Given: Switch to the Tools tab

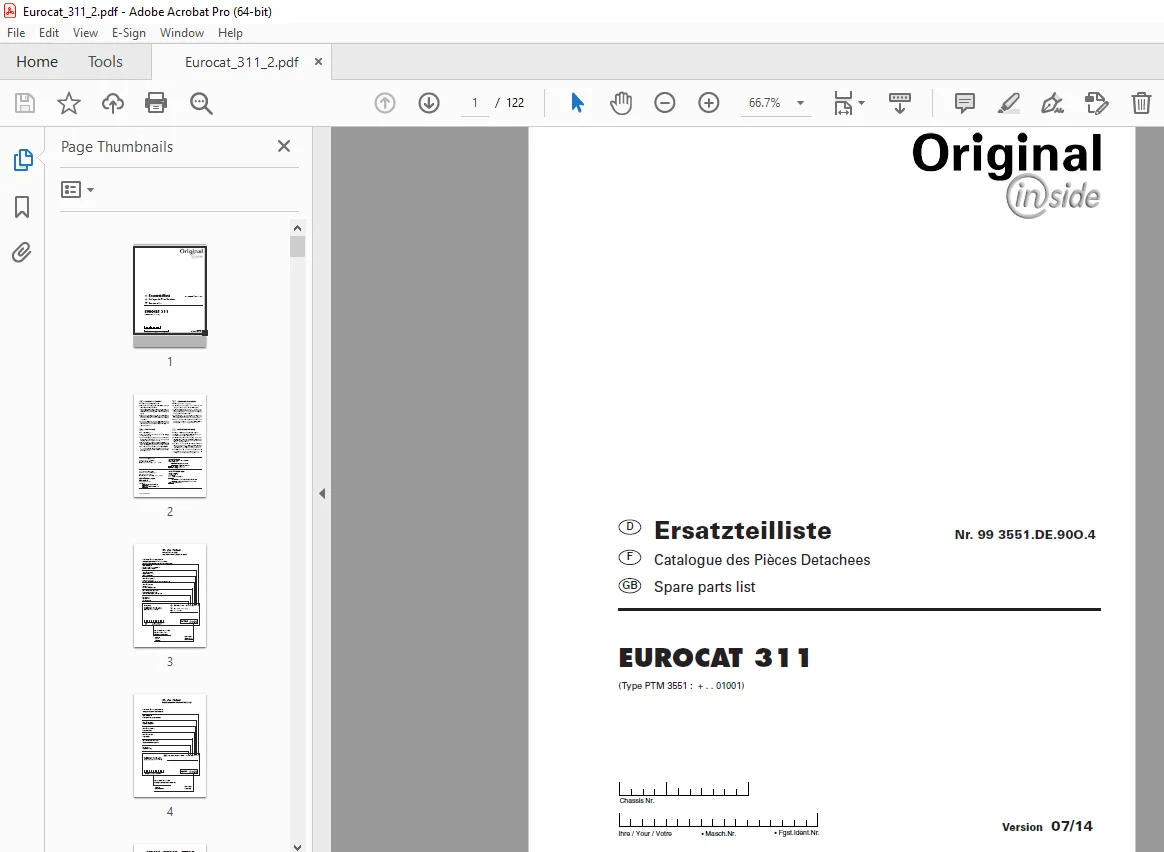Looking at the screenshot, I should [105, 62].
